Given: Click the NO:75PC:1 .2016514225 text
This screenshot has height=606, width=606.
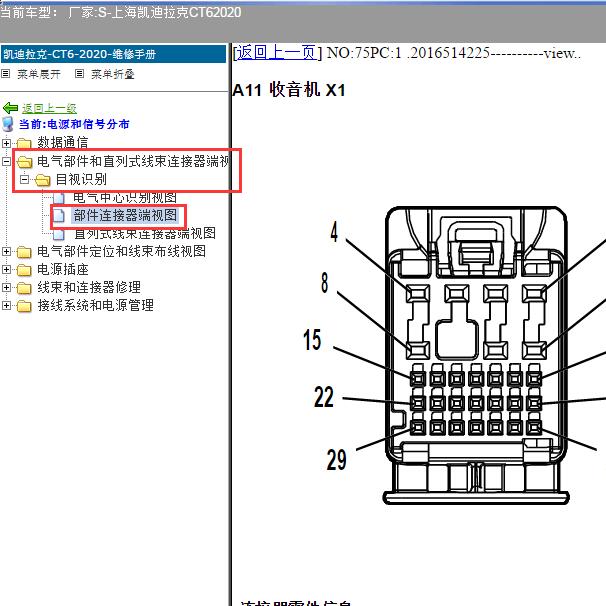Looking at the screenshot, I should pyautogui.click(x=408, y=53).
